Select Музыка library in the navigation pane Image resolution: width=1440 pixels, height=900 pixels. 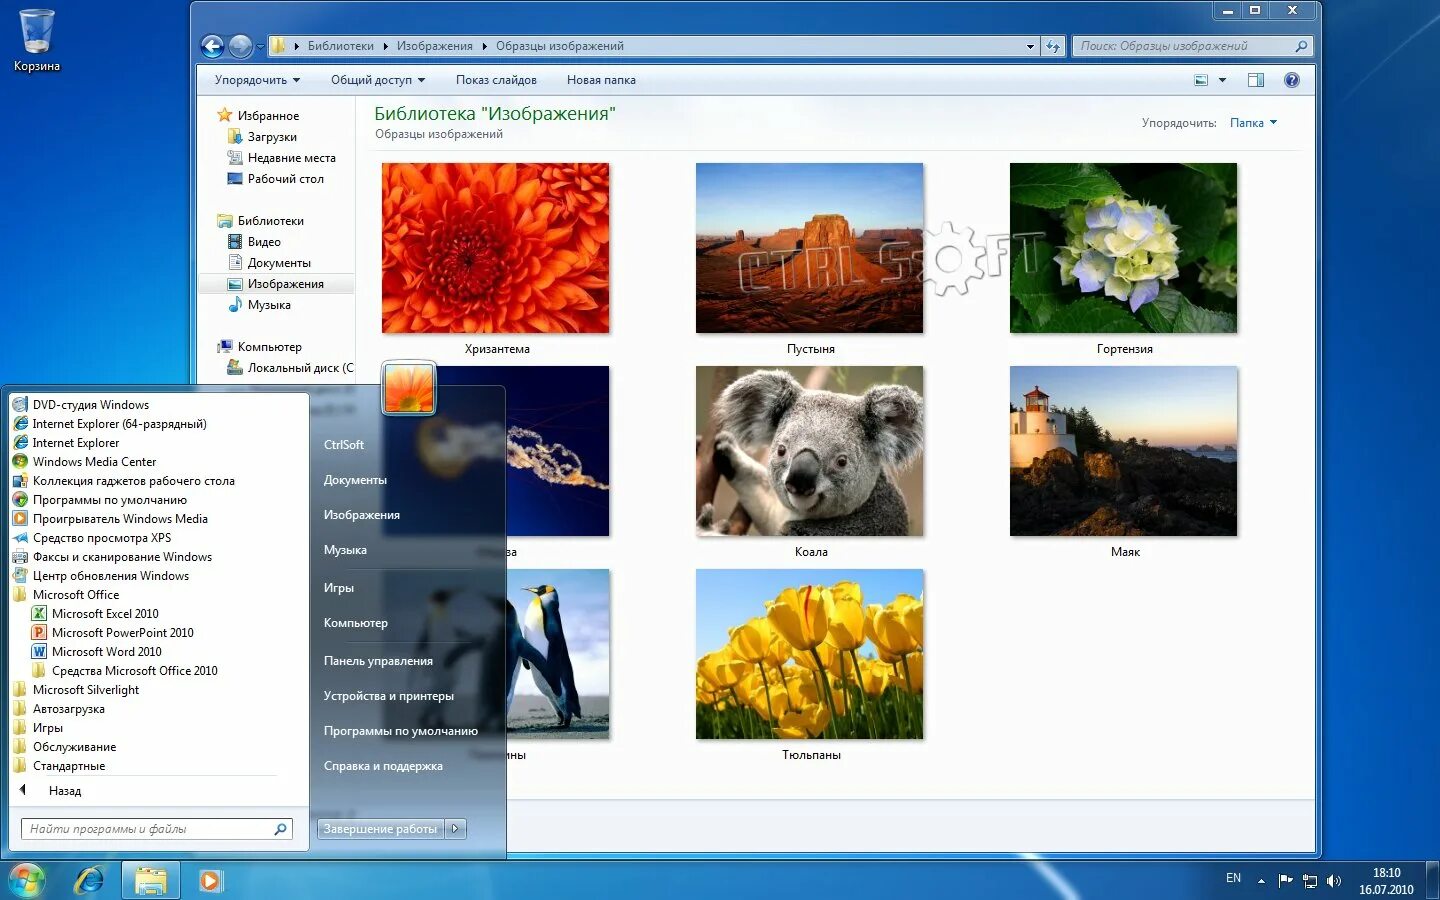[x=259, y=305]
